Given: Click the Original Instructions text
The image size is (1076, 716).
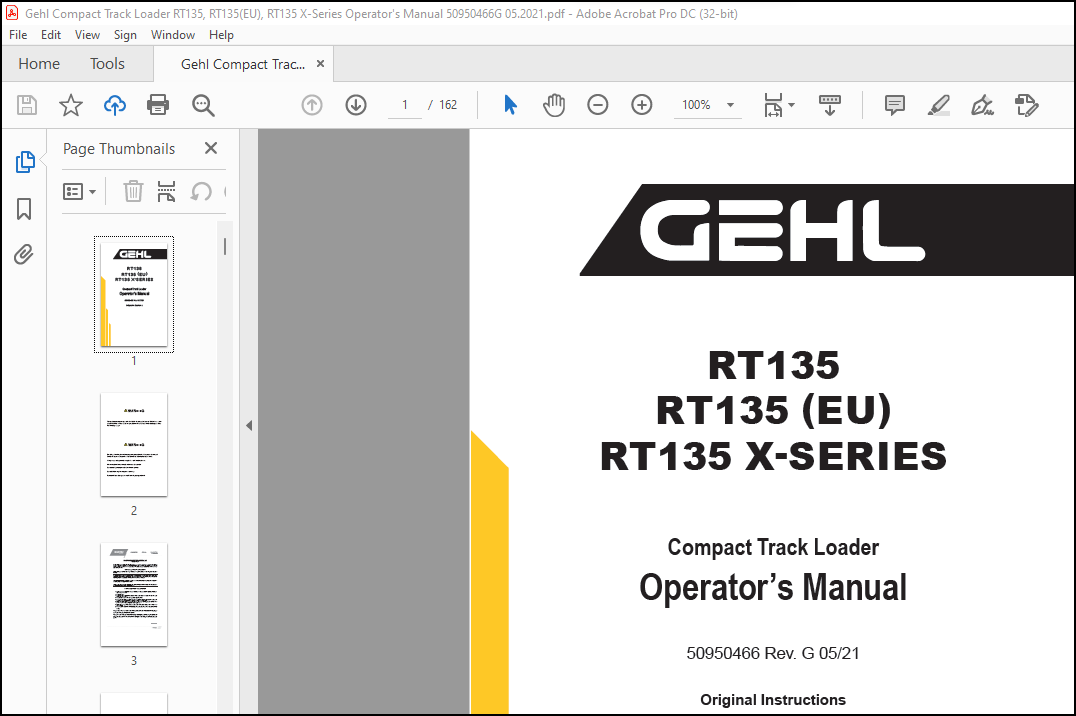Looking at the screenshot, I should pyautogui.click(x=773, y=700).
